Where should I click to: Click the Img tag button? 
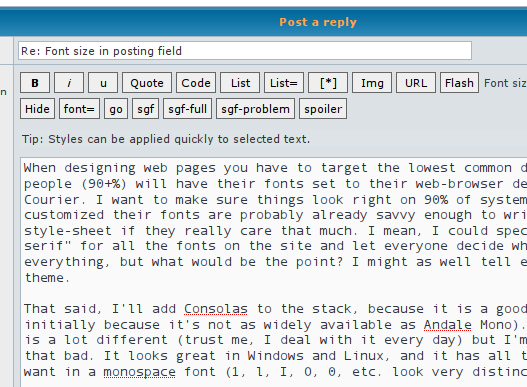point(372,83)
